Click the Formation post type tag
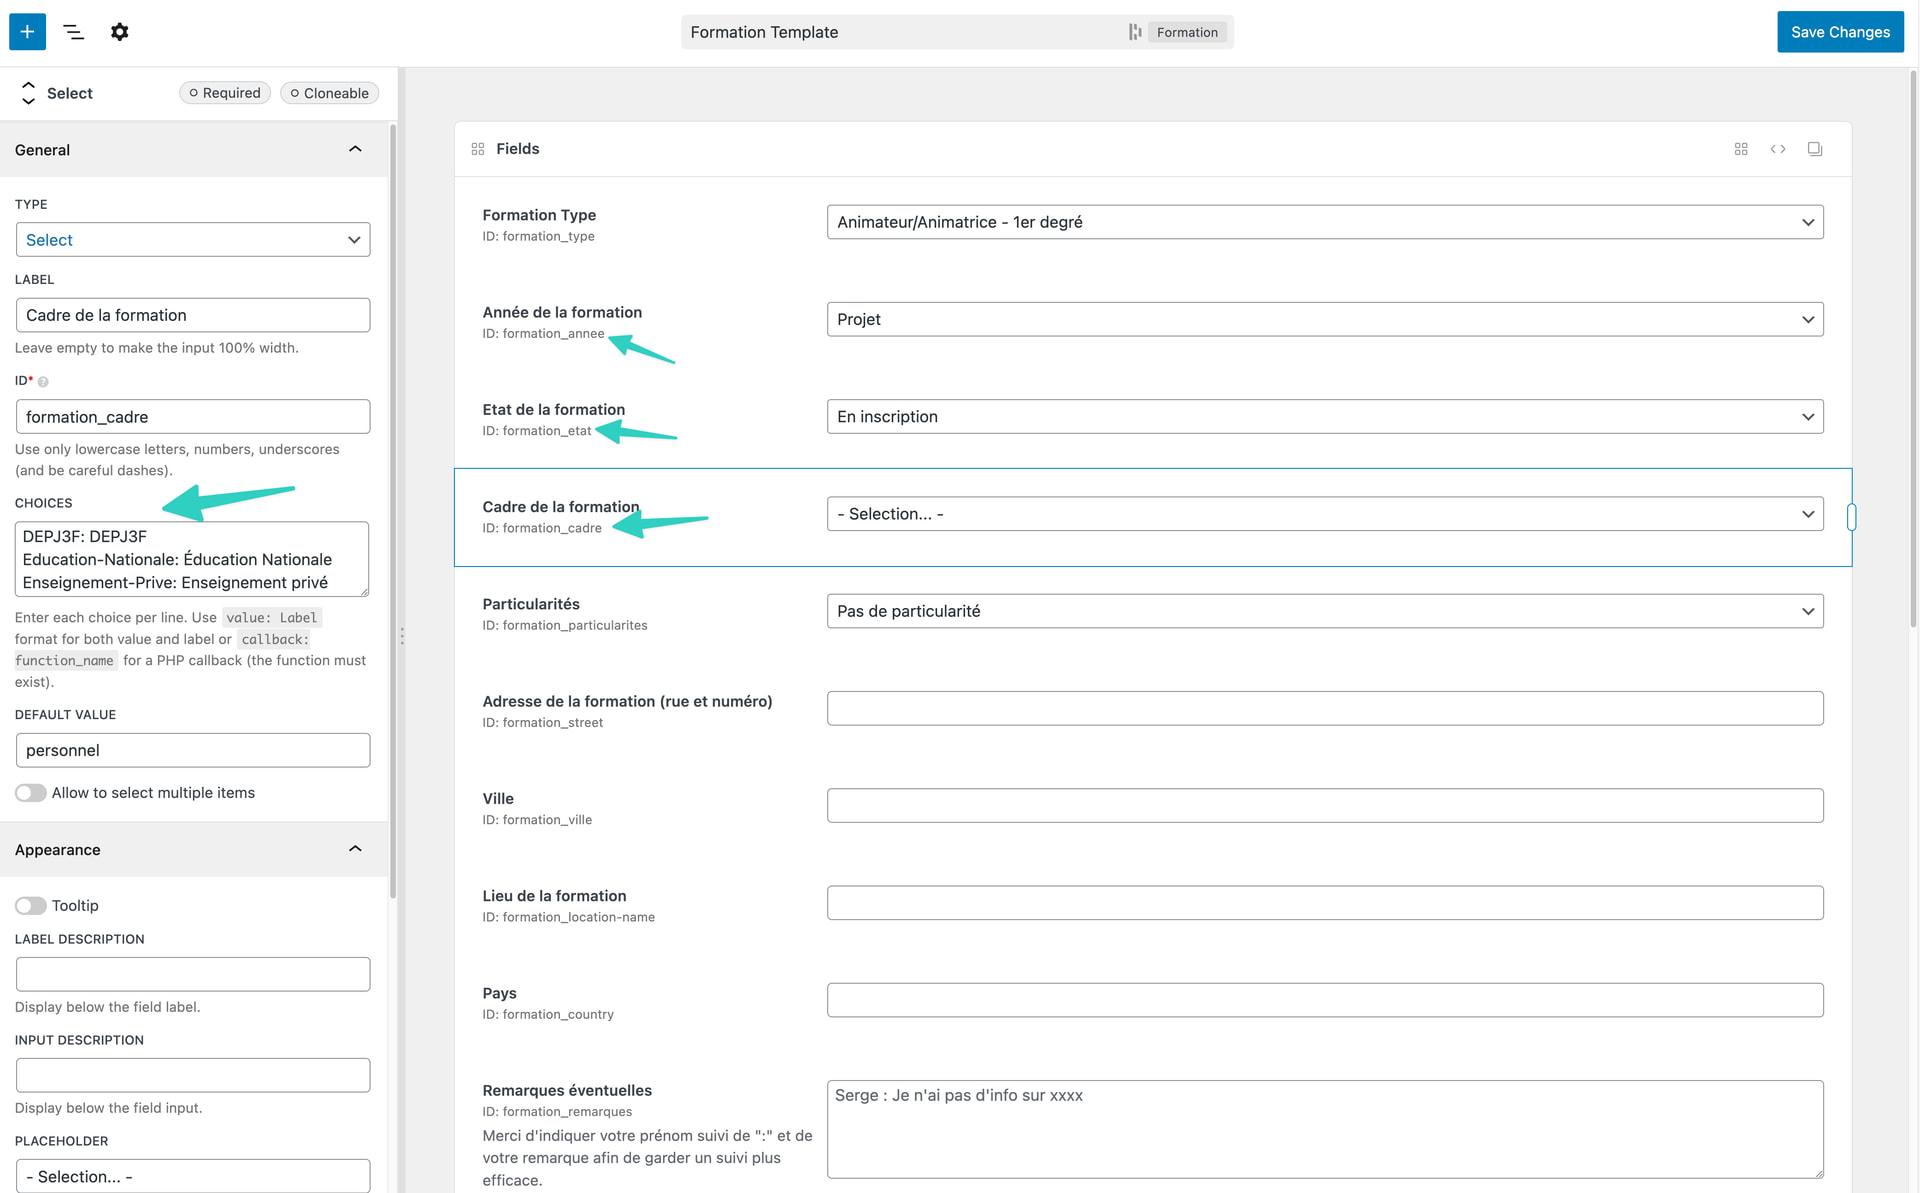 1186,32
